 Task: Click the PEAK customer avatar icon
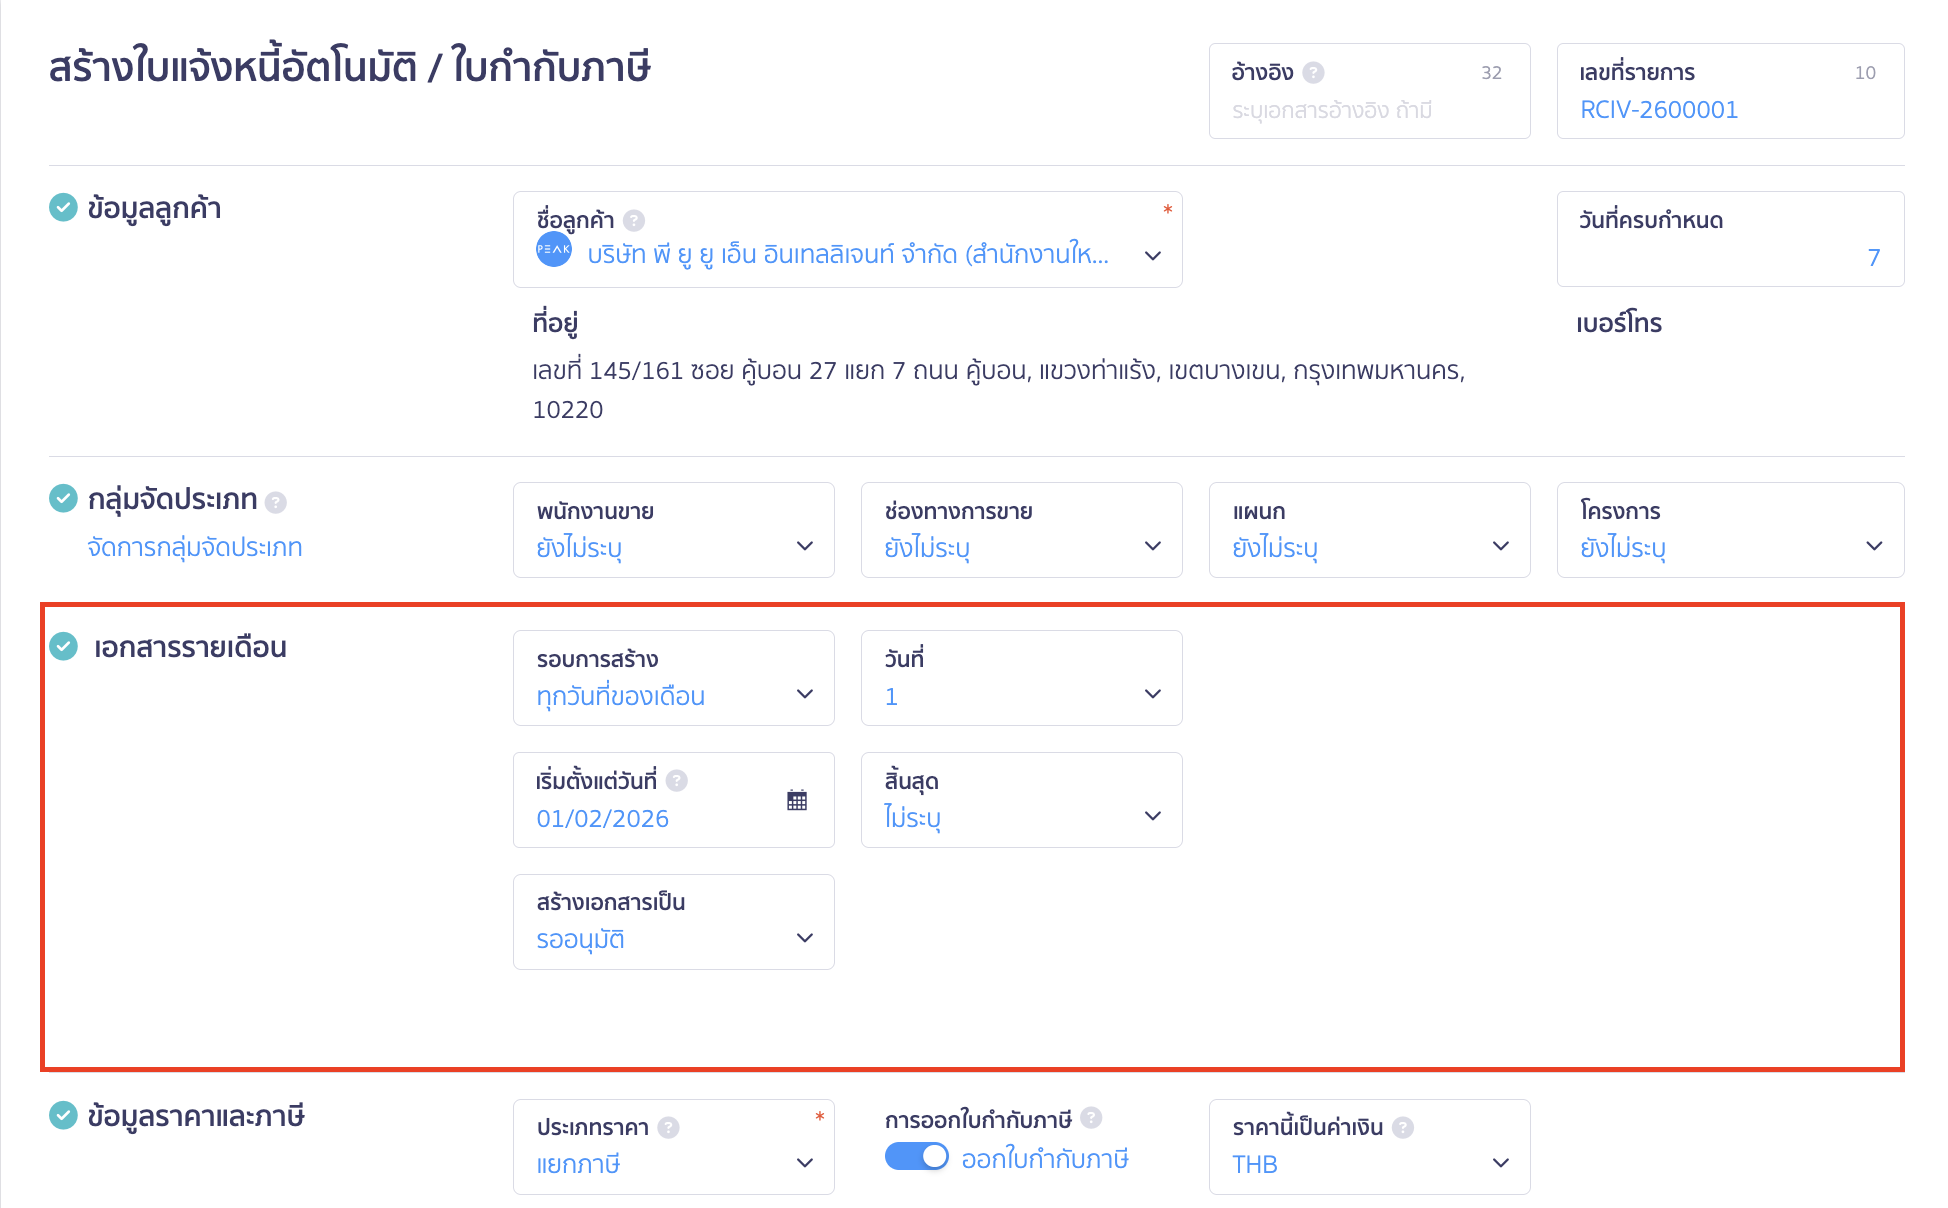coord(554,249)
